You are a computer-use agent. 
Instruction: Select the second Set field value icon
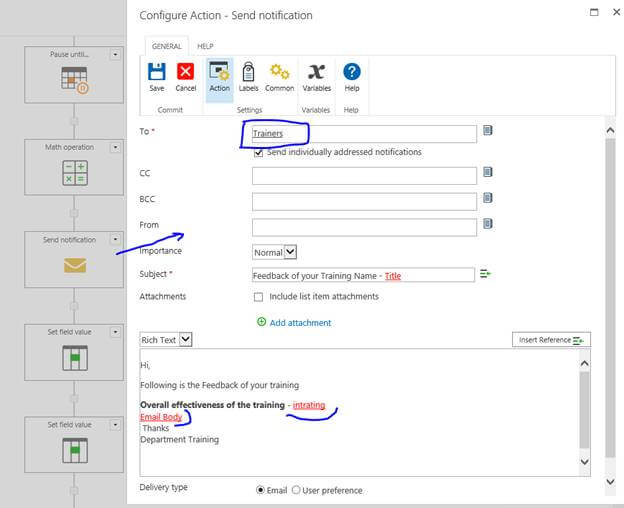tap(75, 451)
